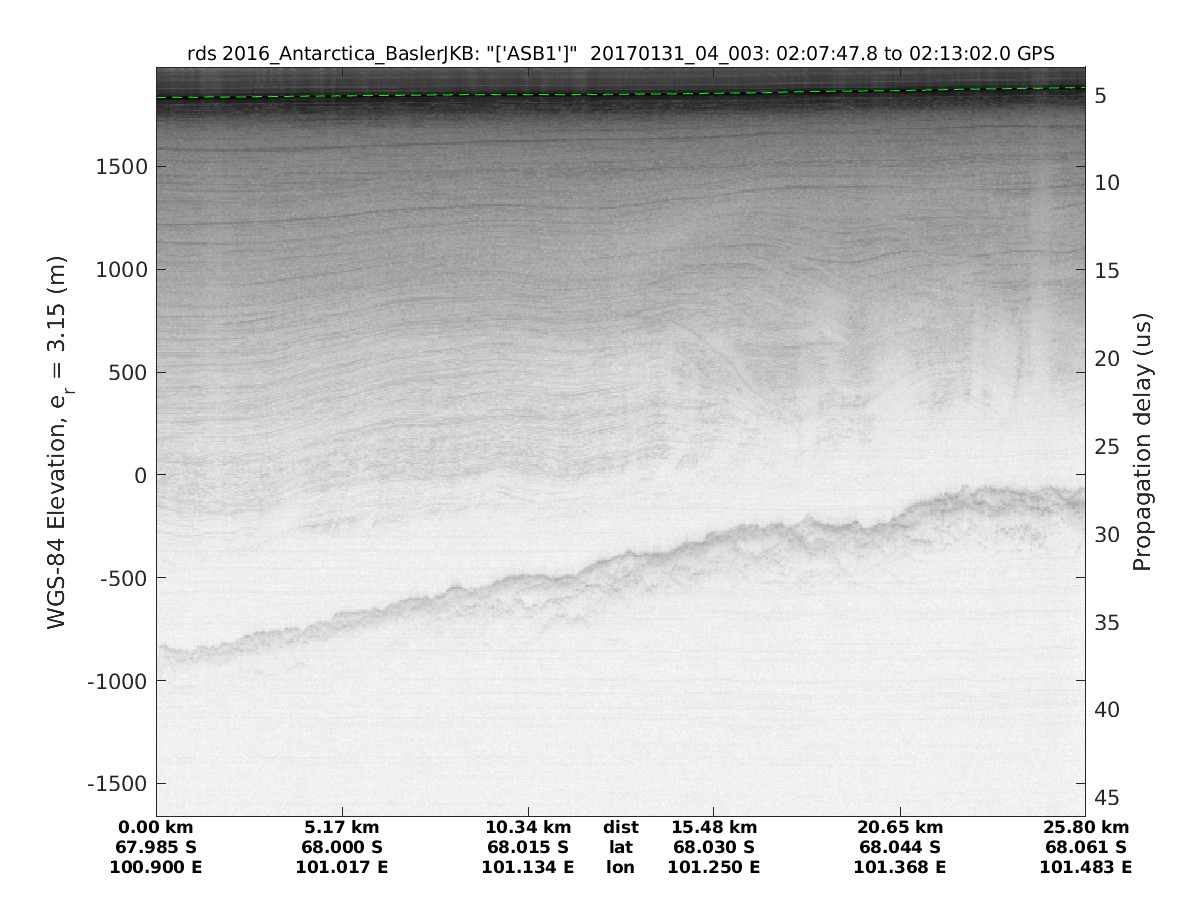Click the 'lon' legend label
This screenshot has height=900, width=1200.
[x=620, y=867]
